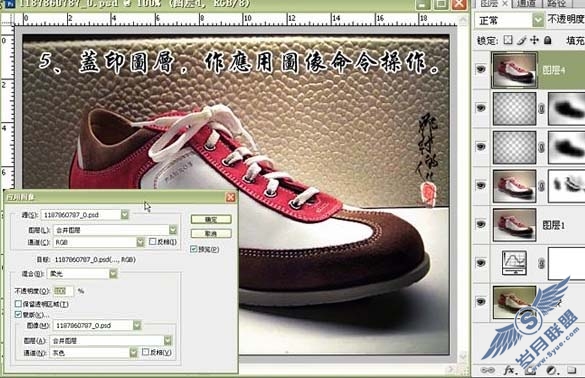Click the lock position move icon
Image resolution: width=585 pixels, height=378 pixels.
pyautogui.click(x=535, y=40)
